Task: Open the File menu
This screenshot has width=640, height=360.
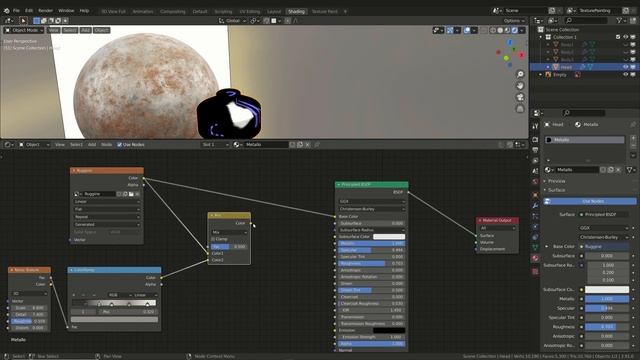Action: 16,11
